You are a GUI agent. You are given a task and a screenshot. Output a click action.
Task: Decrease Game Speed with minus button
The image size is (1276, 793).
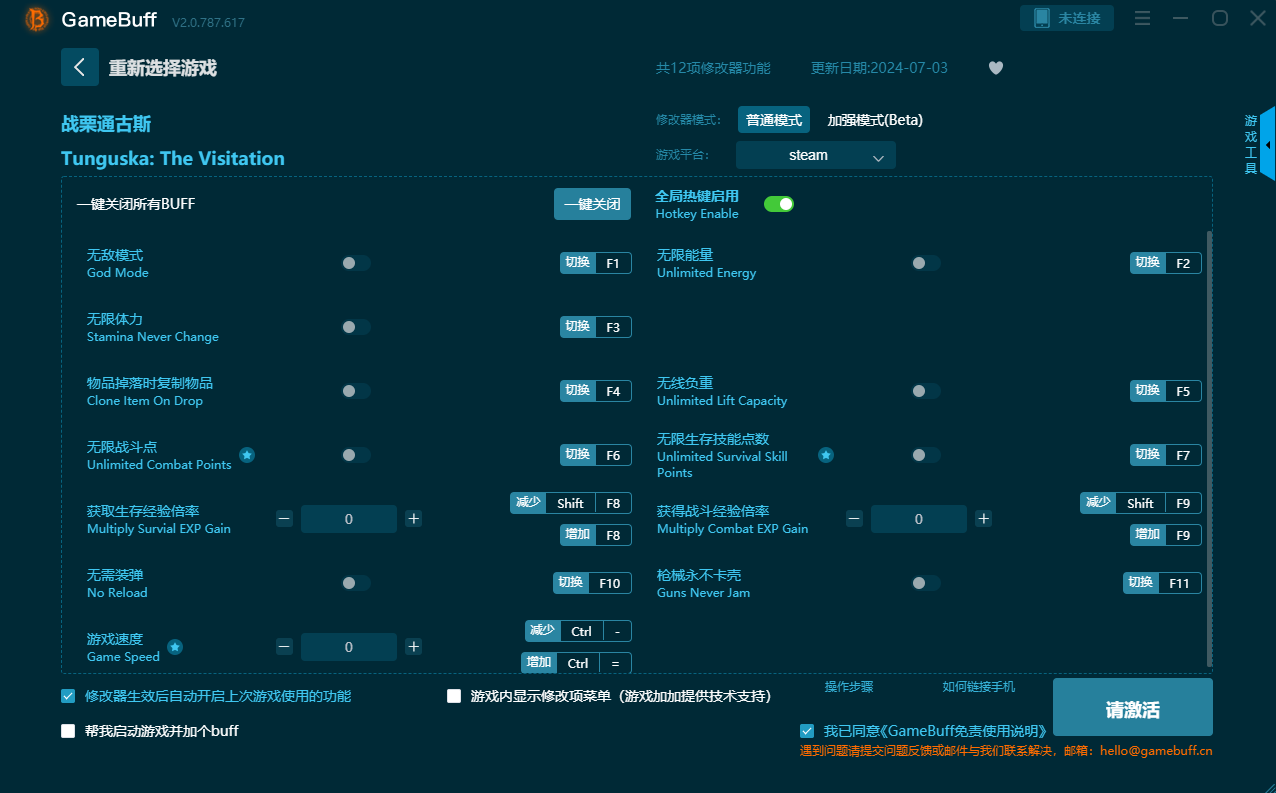[x=284, y=647]
